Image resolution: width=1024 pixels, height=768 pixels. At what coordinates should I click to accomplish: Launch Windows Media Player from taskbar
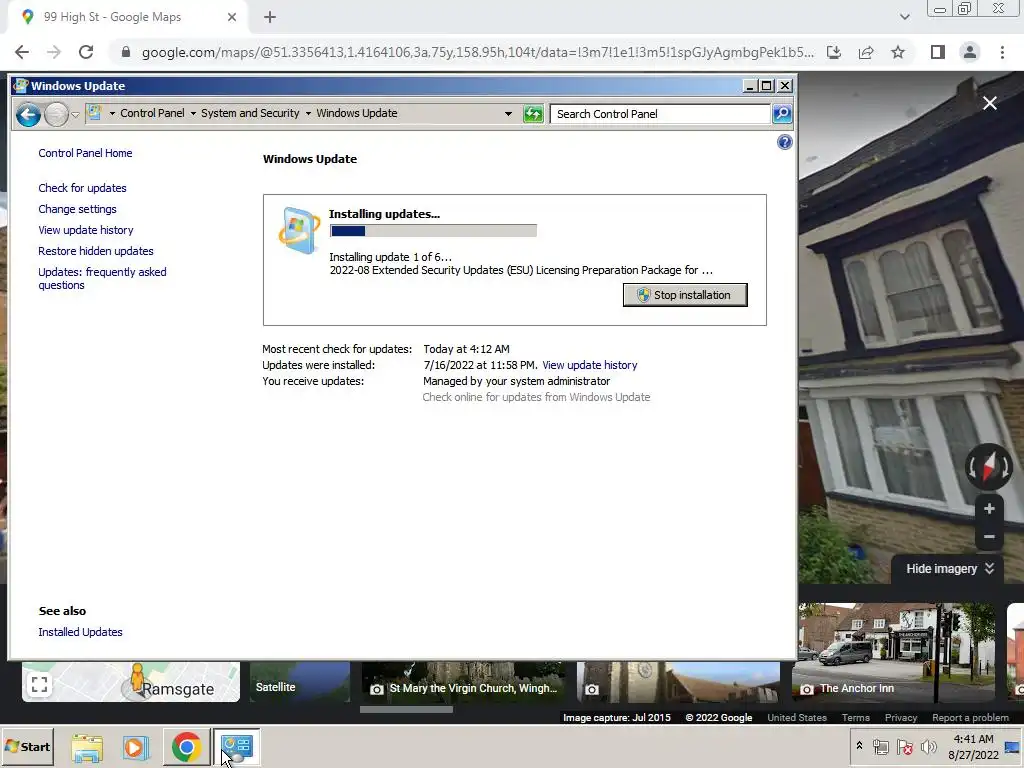point(135,747)
